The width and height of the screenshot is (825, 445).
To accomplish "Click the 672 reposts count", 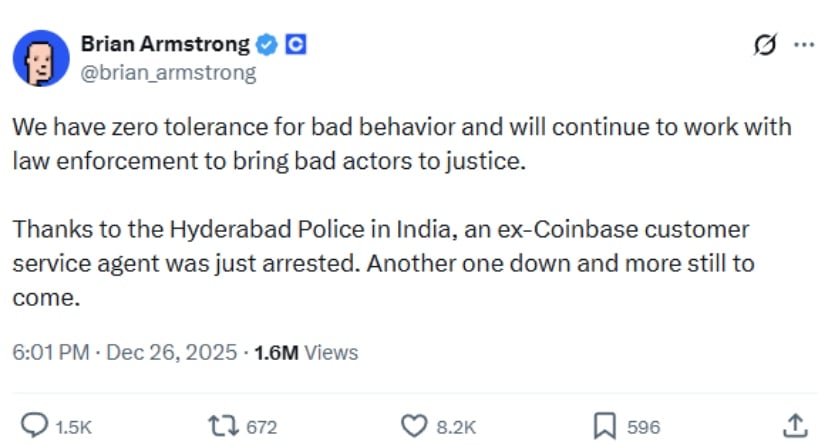I will tap(261, 427).
